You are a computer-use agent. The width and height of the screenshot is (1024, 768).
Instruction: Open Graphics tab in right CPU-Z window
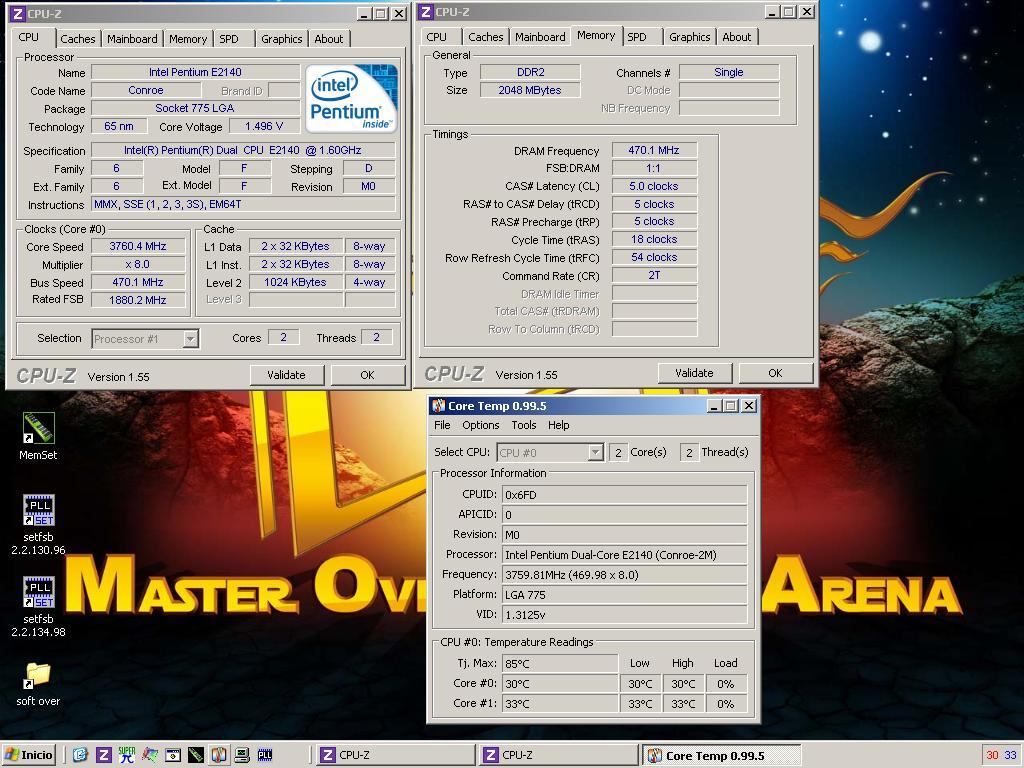click(690, 37)
